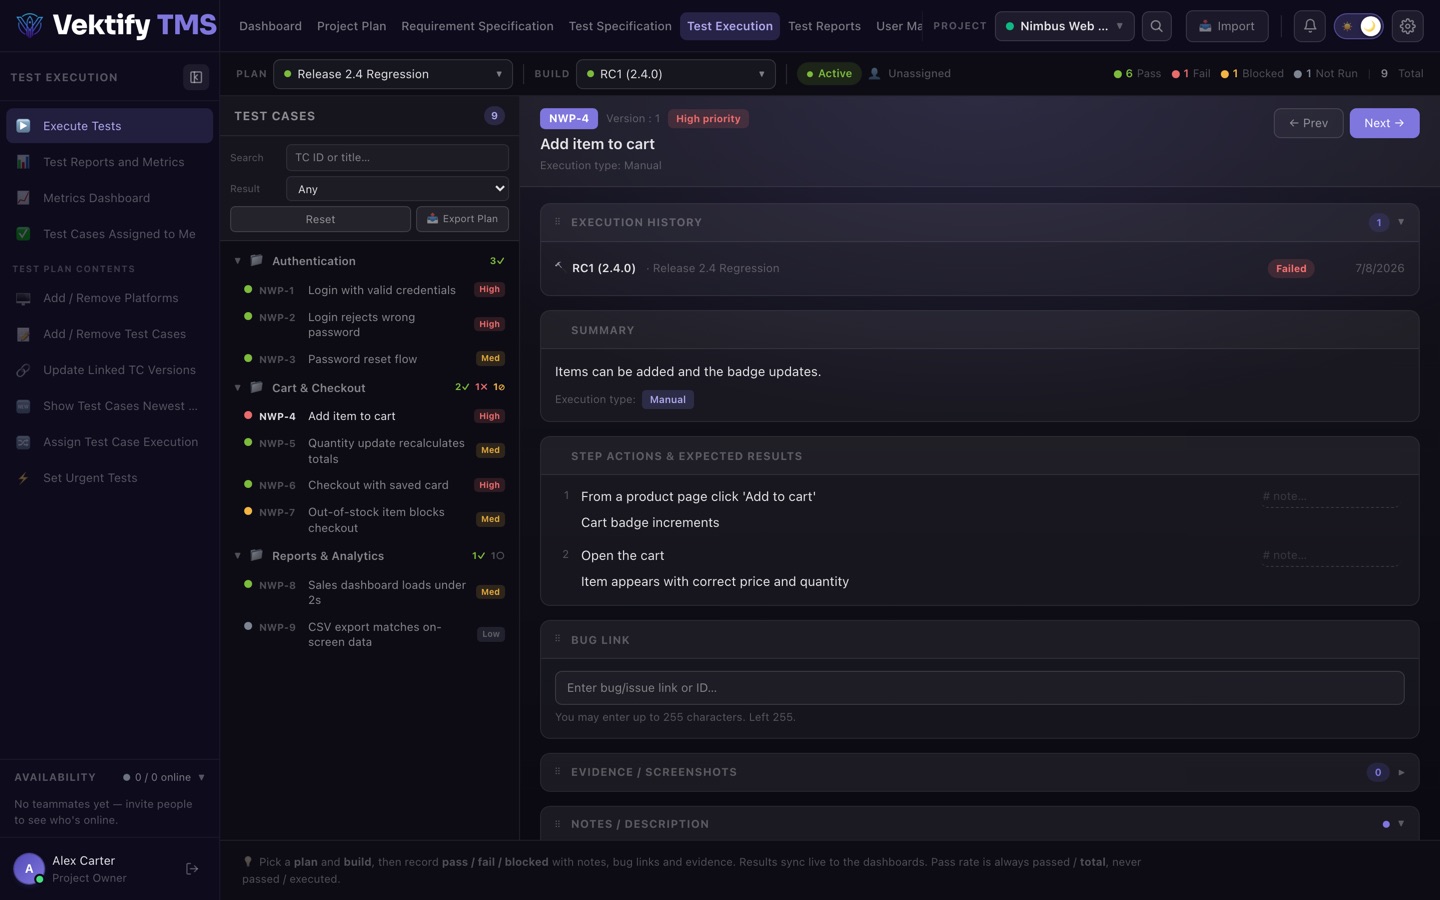Collapse the Execution History section
The height and width of the screenshot is (900, 1440).
point(1401,222)
